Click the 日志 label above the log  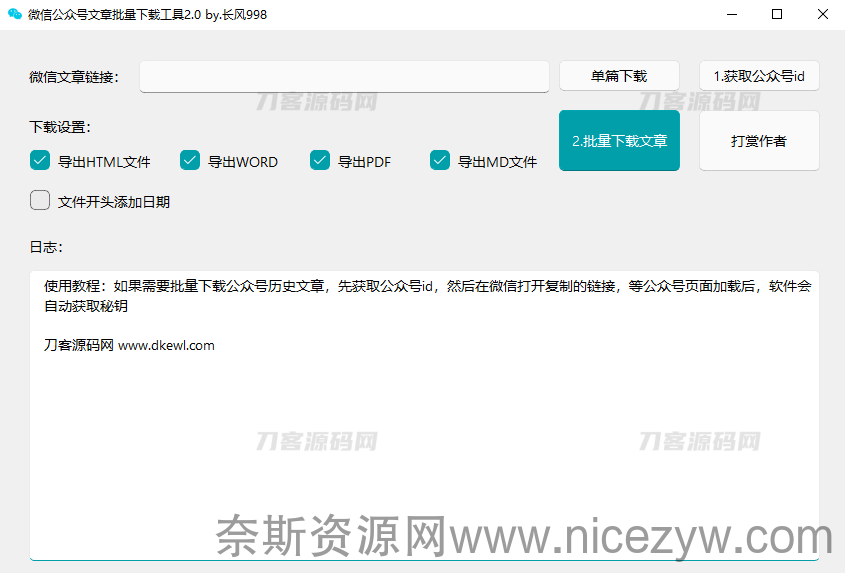46,247
